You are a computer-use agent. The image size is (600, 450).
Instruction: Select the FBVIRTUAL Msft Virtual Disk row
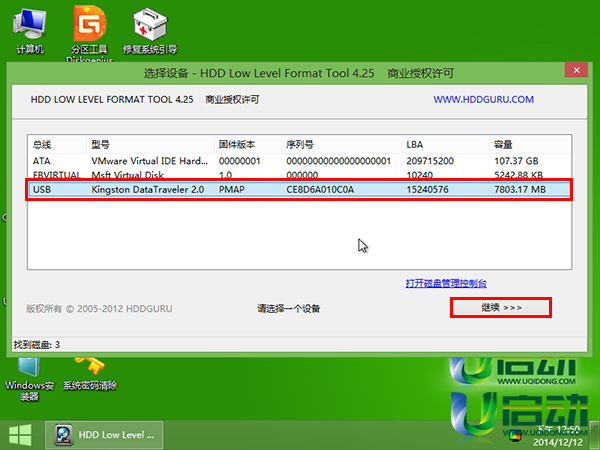coord(300,175)
